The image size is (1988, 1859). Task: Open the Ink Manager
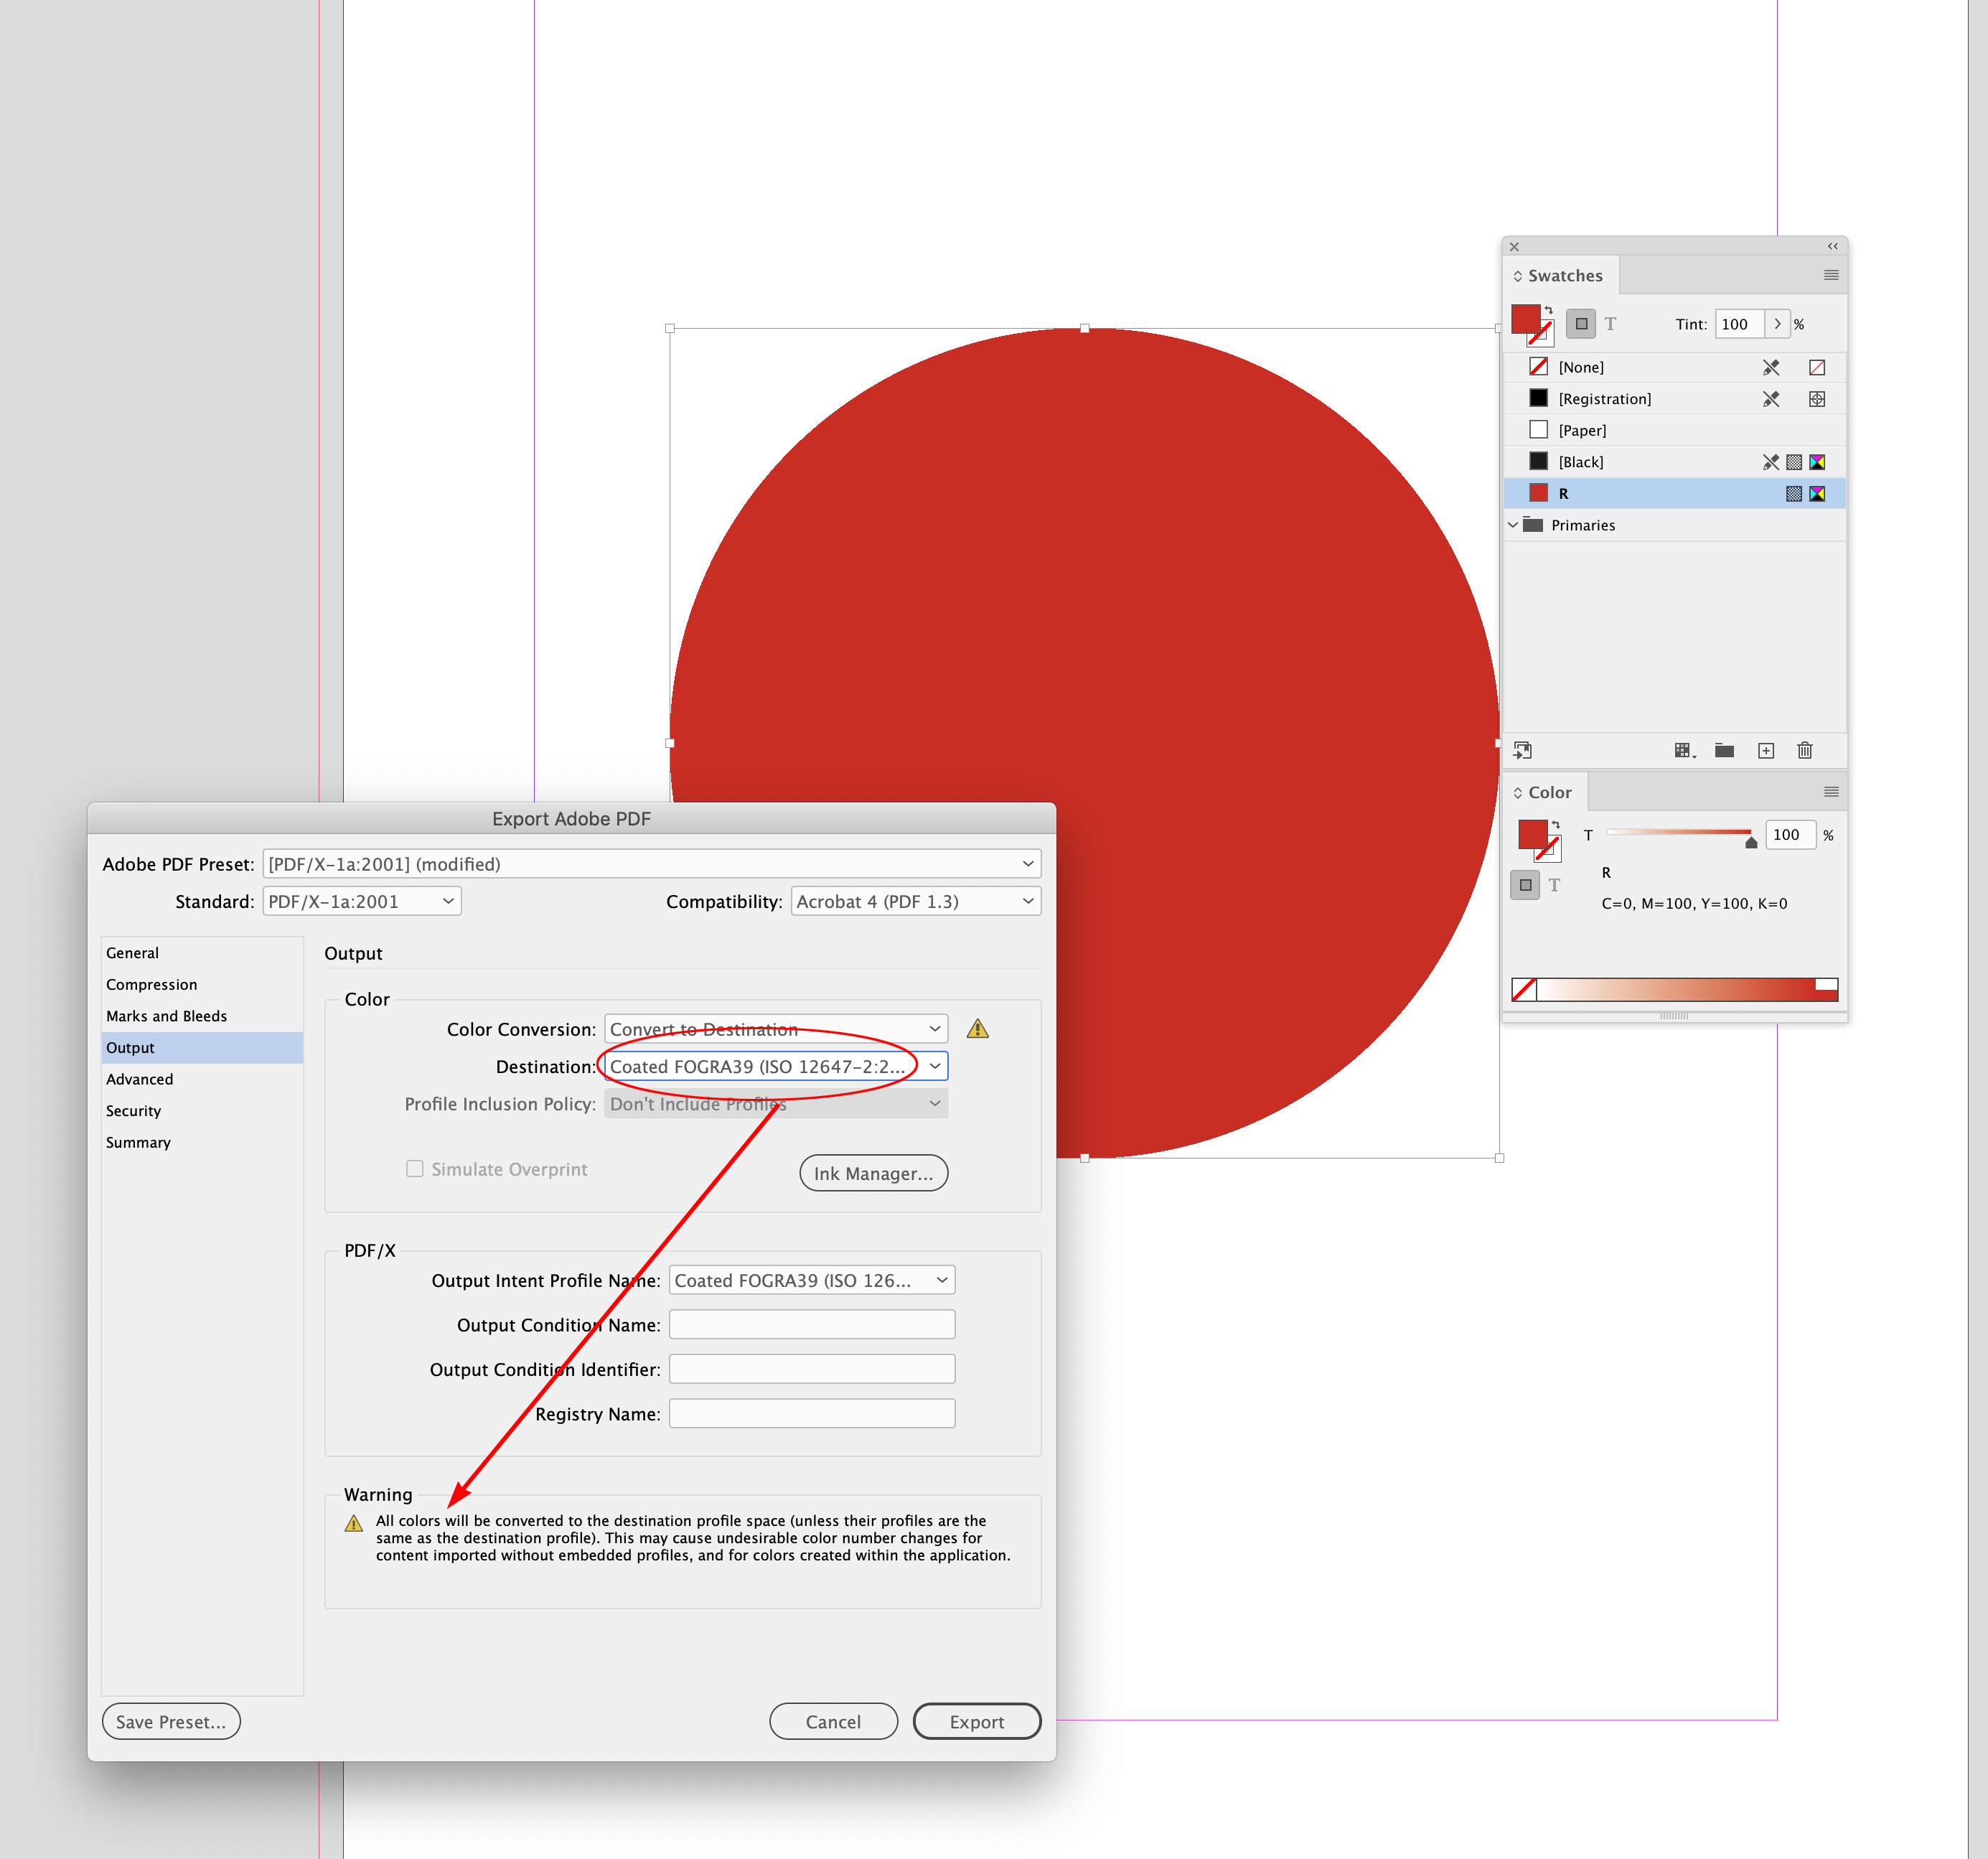pos(872,1172)
